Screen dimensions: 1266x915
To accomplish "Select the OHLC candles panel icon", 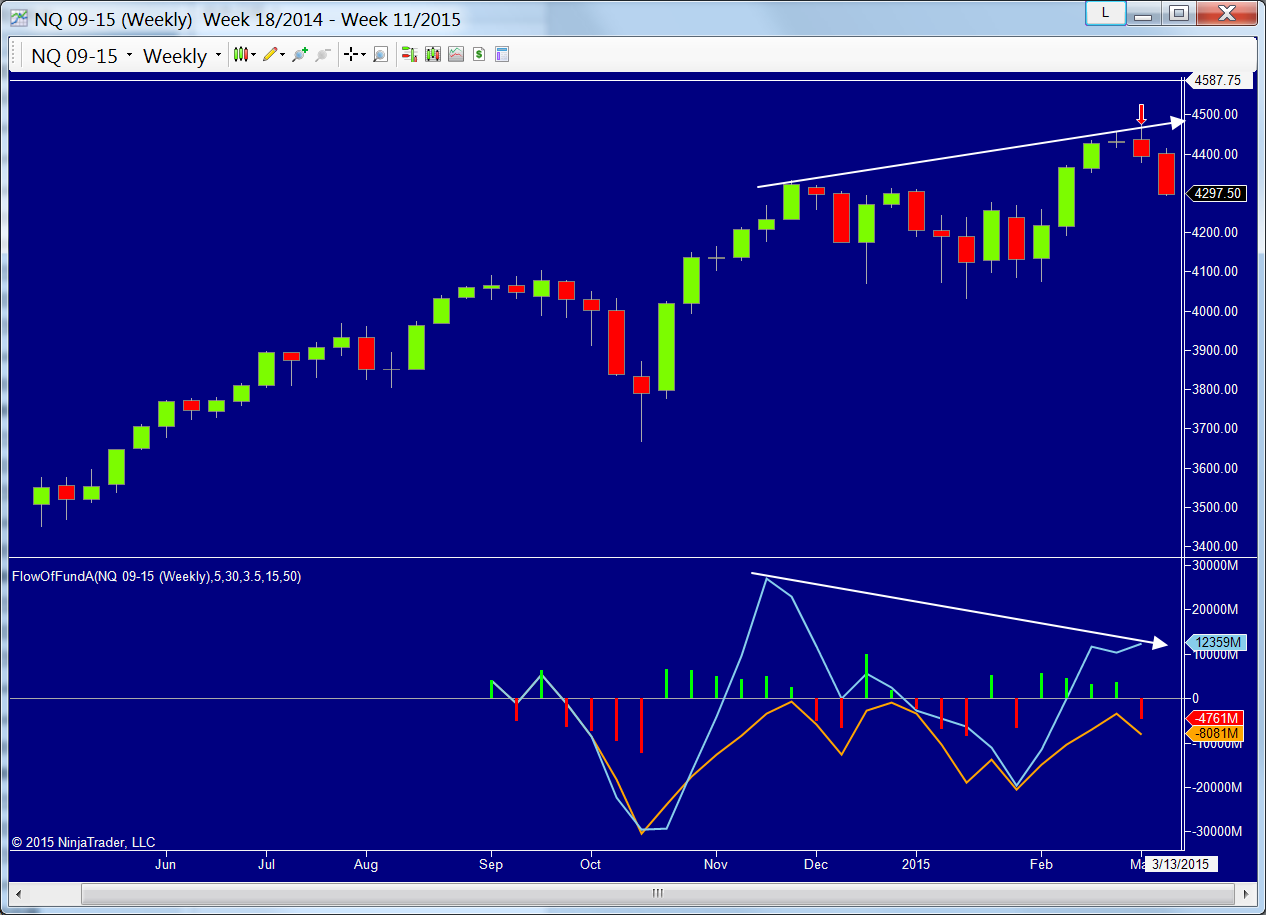I will 432,54.
